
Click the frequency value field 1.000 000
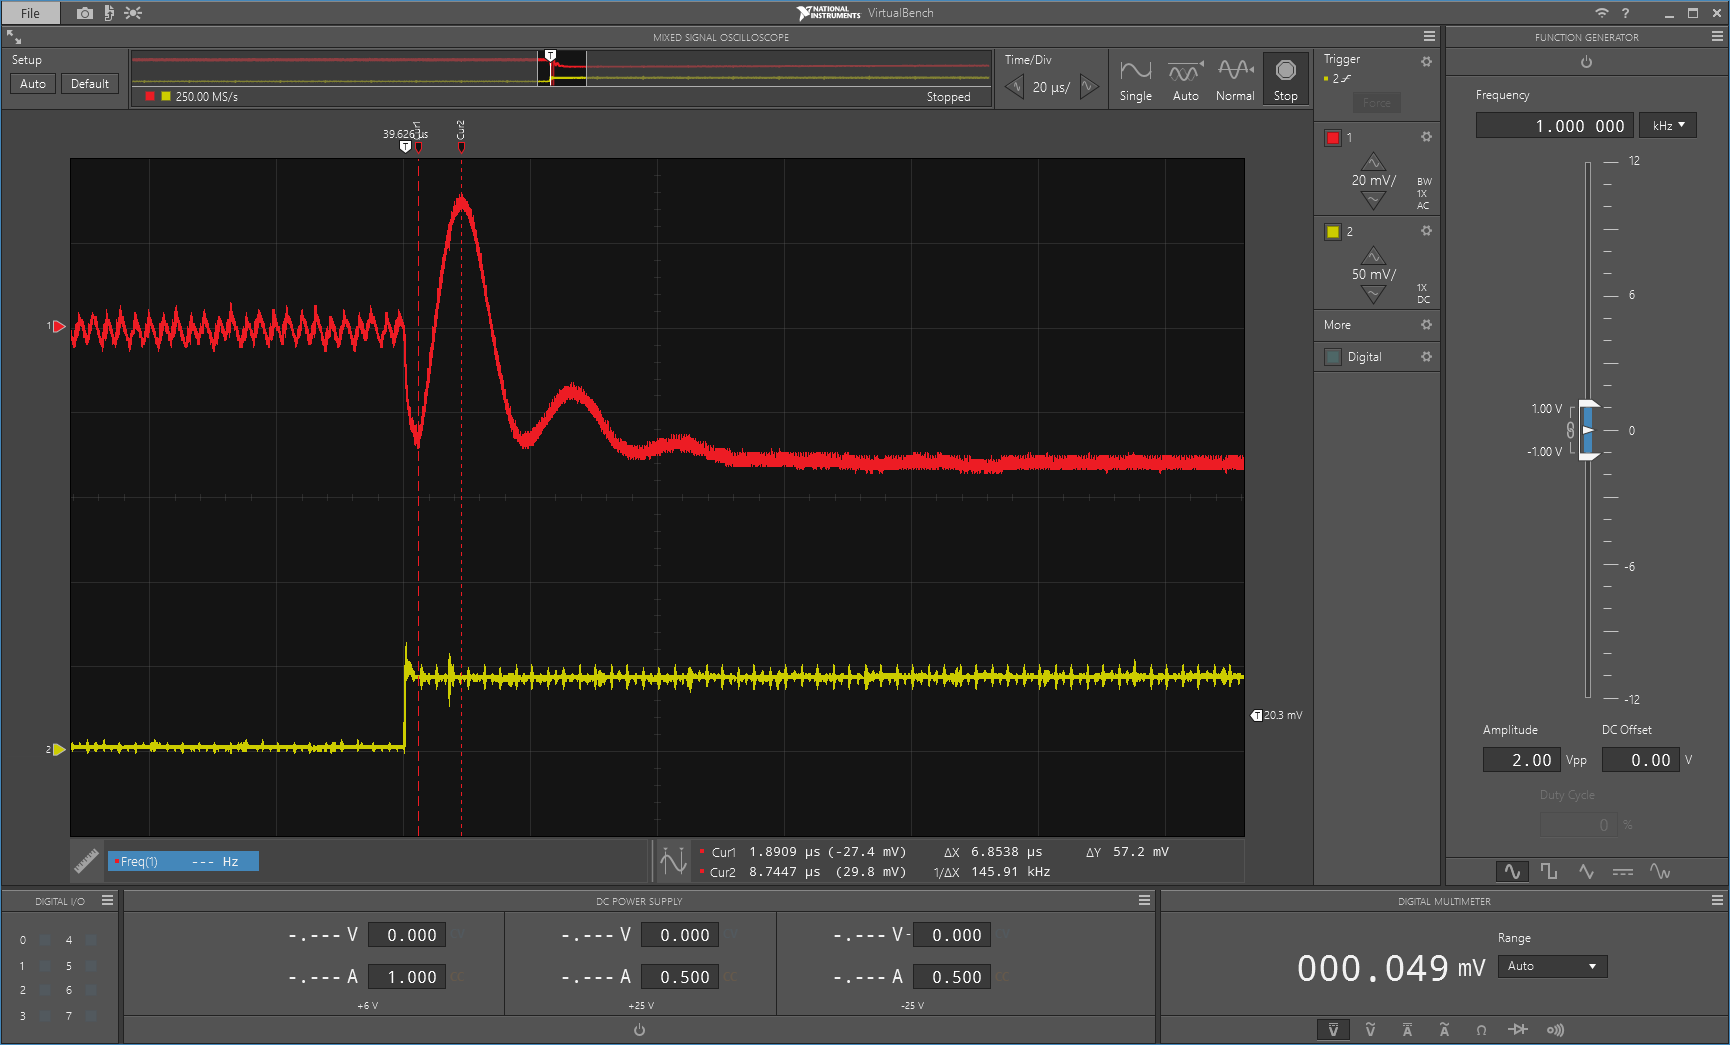1555,125
